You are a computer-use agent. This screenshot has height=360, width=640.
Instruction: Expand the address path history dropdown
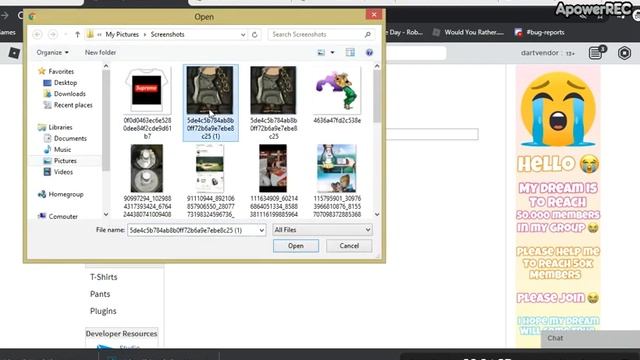point(243,35)
